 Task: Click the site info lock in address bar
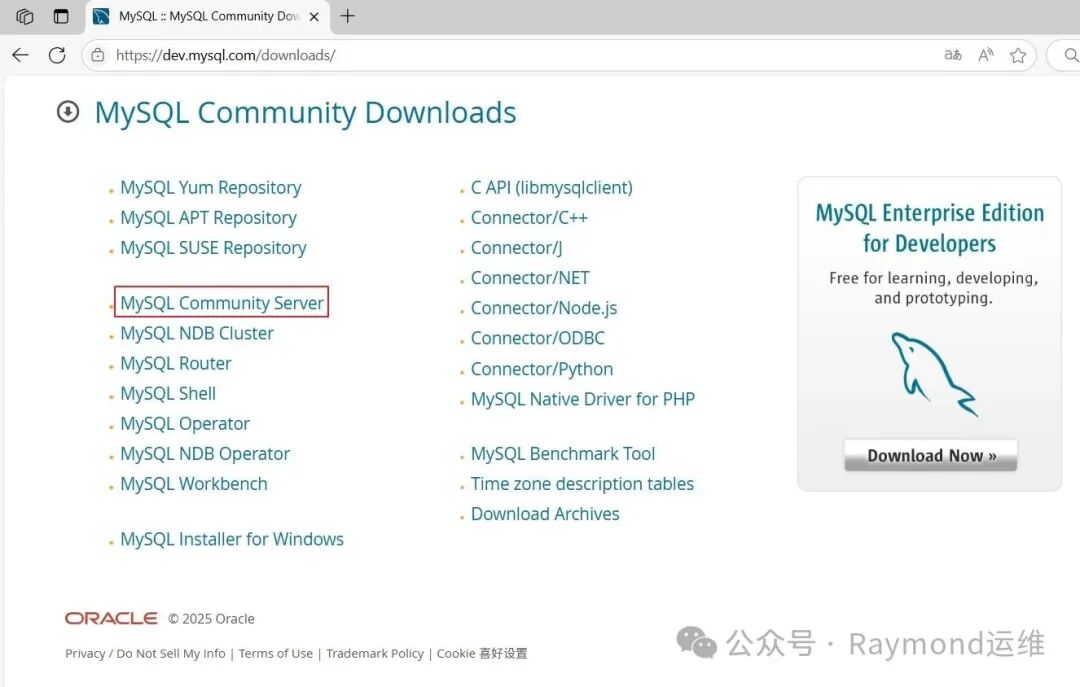(x=97, y=55)
